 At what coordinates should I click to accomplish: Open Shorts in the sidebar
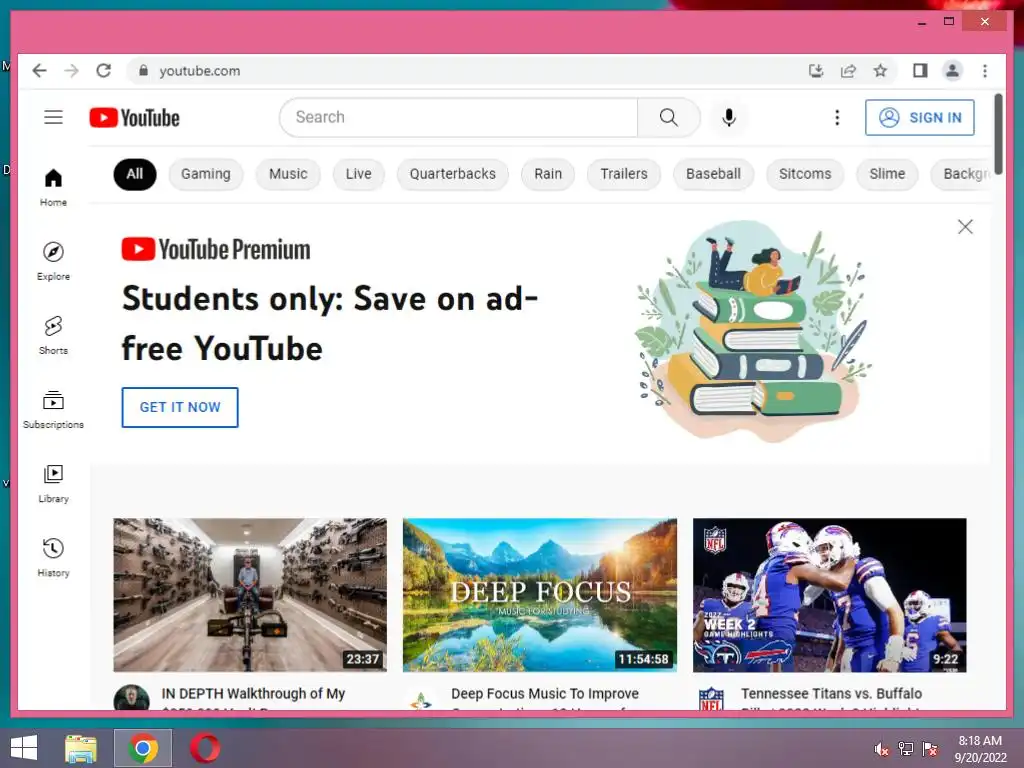click(54, 336)
